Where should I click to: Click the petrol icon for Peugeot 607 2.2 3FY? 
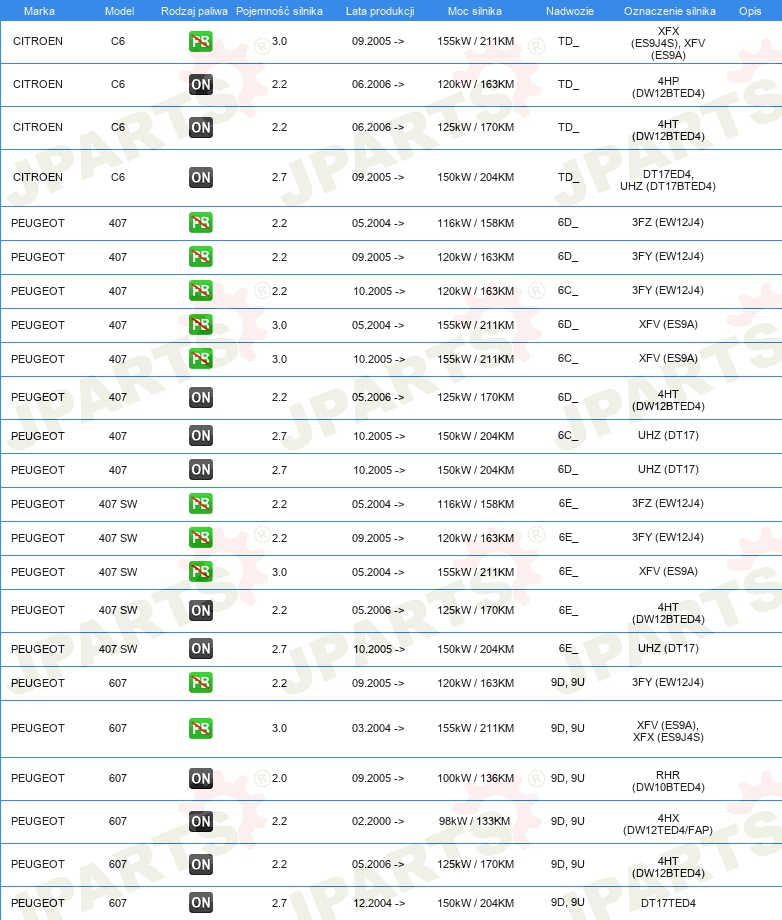(x=201, y=683)
